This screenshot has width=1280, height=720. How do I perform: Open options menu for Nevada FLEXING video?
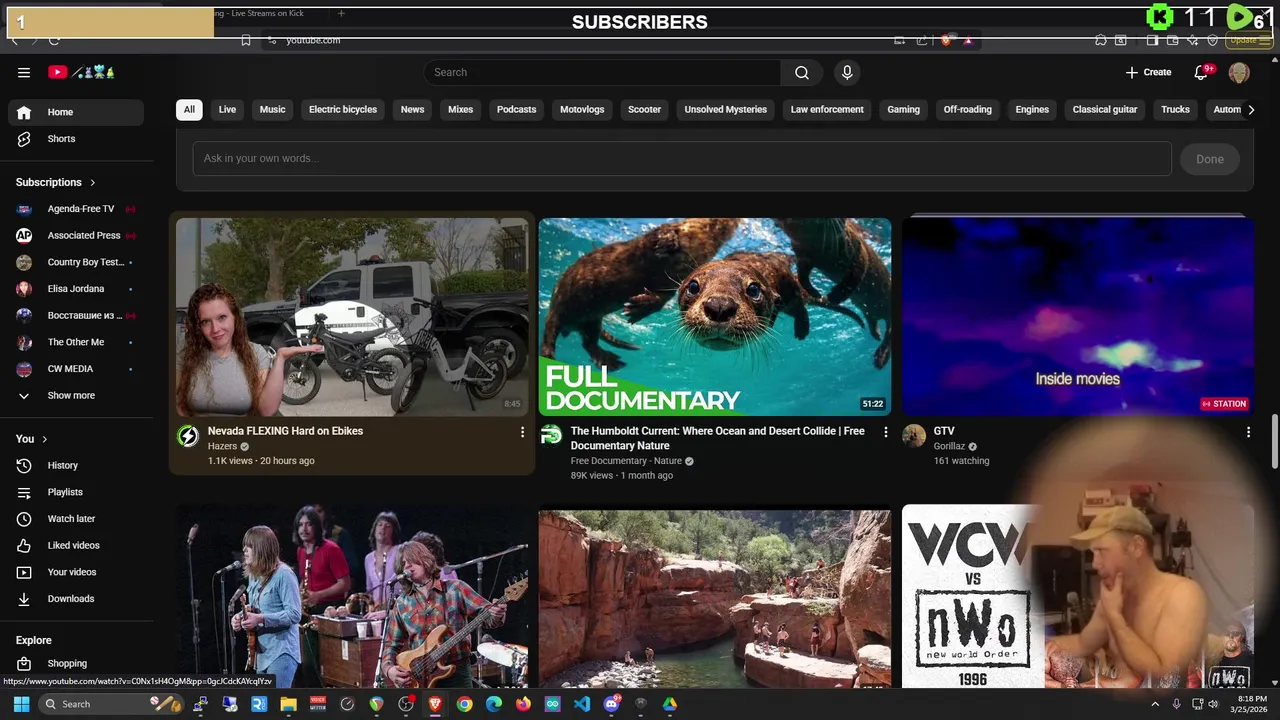click(x=522, y=432)
